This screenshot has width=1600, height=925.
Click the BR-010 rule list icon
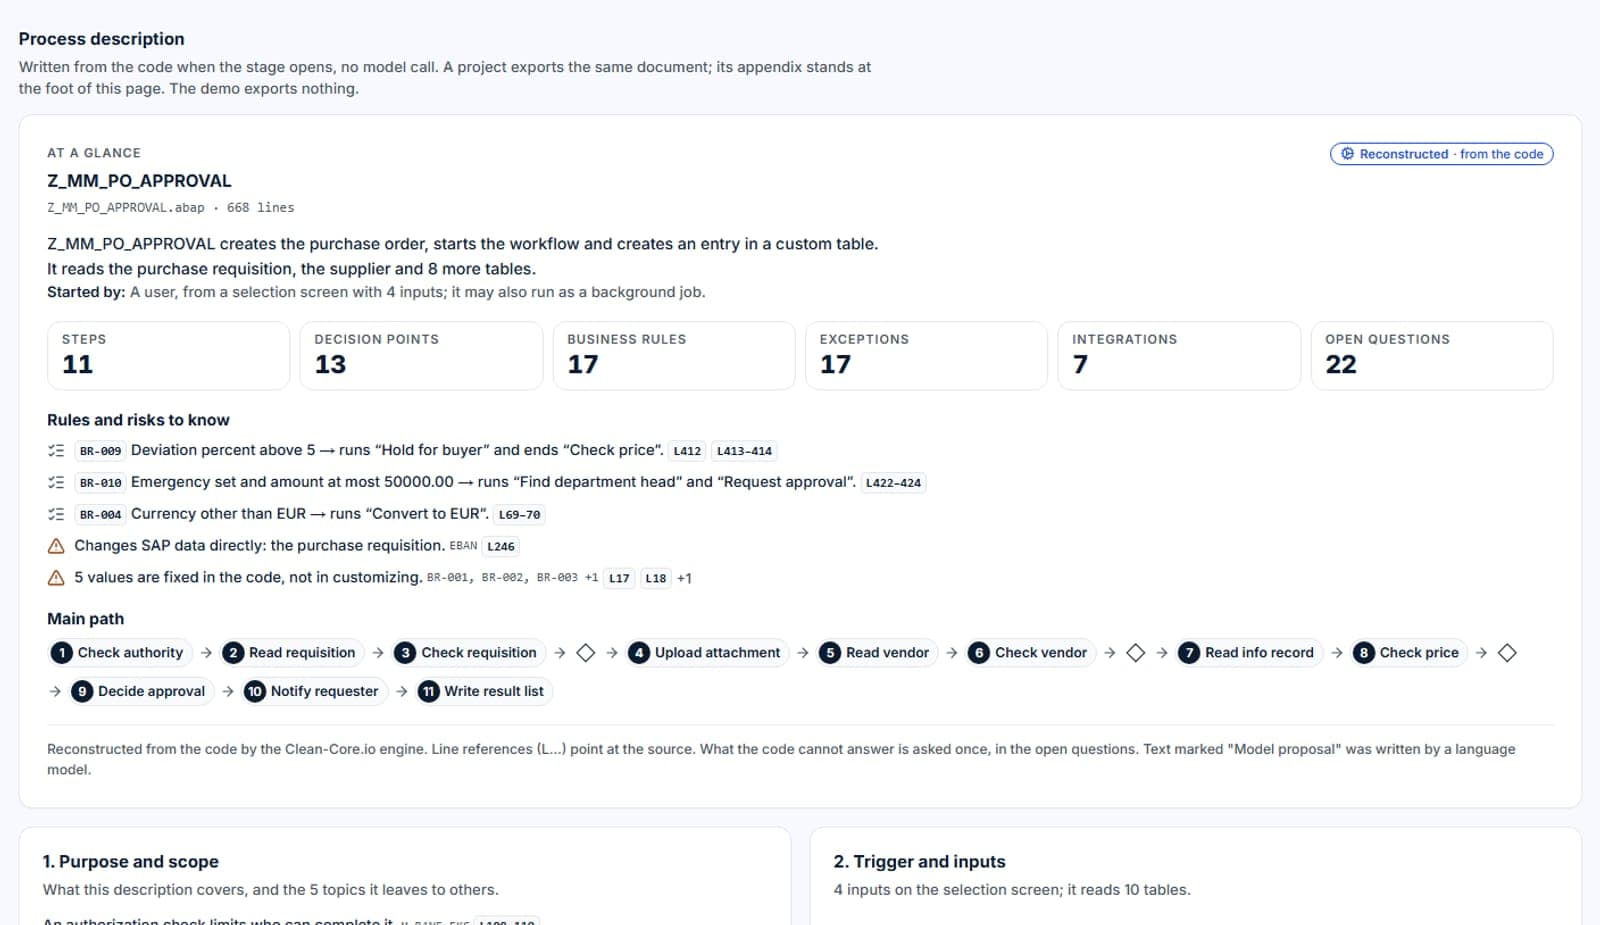[56, 483]
